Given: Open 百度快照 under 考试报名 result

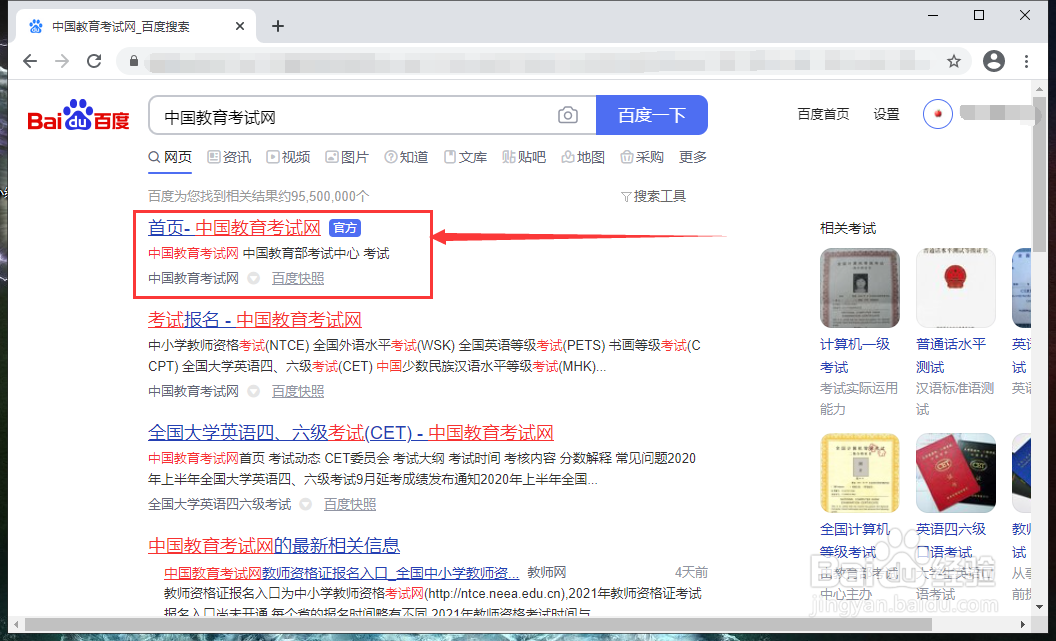Looking at the screenshot, I should (298, 391).
